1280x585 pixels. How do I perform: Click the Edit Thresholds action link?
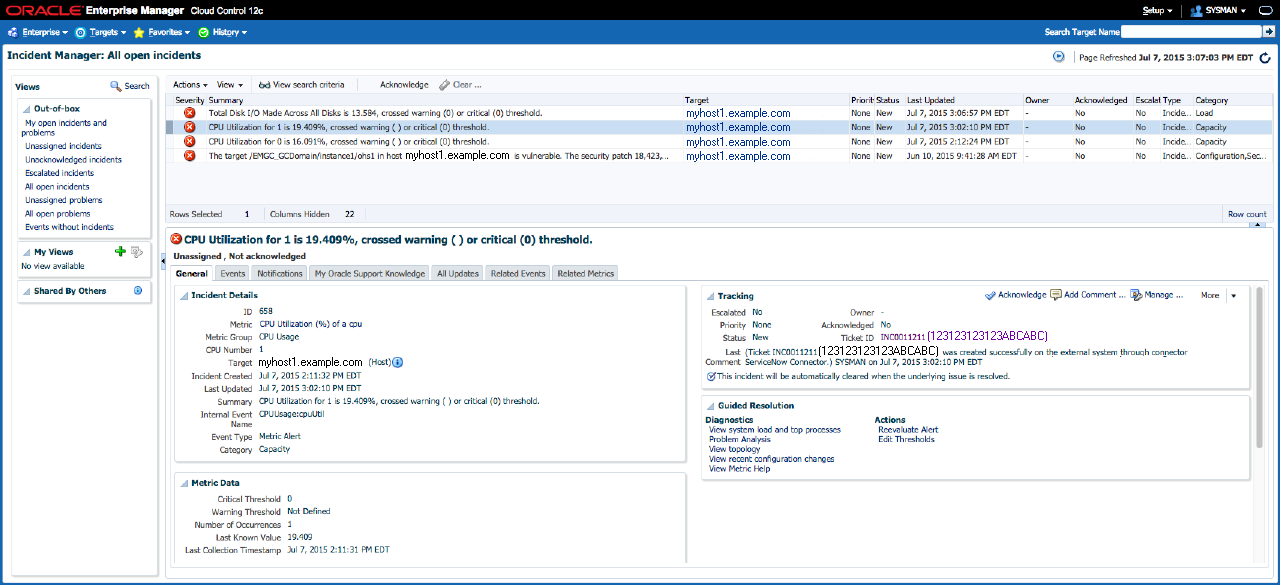(906, 439)
